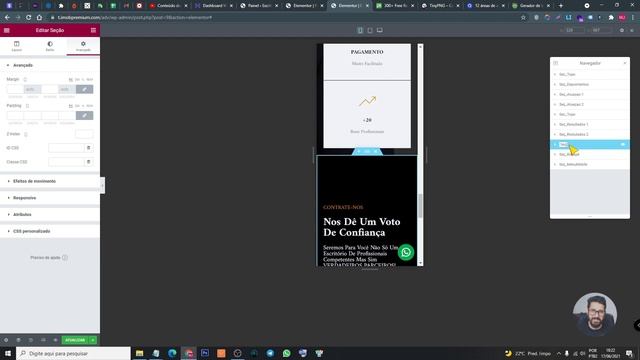Open Telegram from the taskbar

coord(270,353)
